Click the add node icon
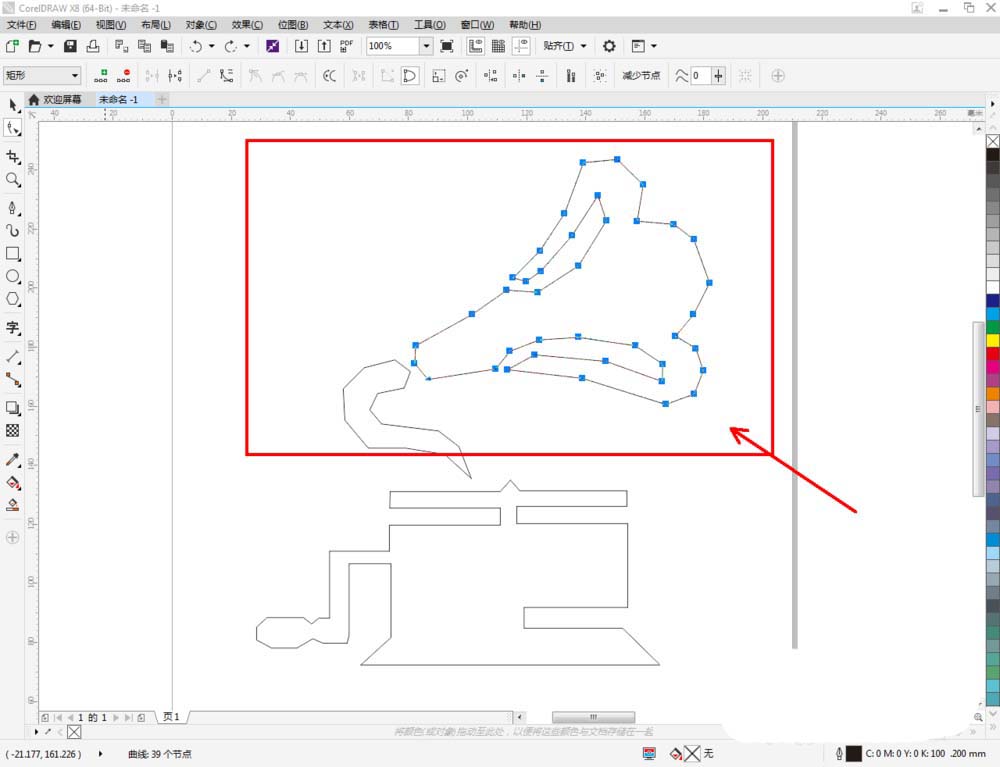The width and height of the screenshot is (1000, 767). (101, 76)
